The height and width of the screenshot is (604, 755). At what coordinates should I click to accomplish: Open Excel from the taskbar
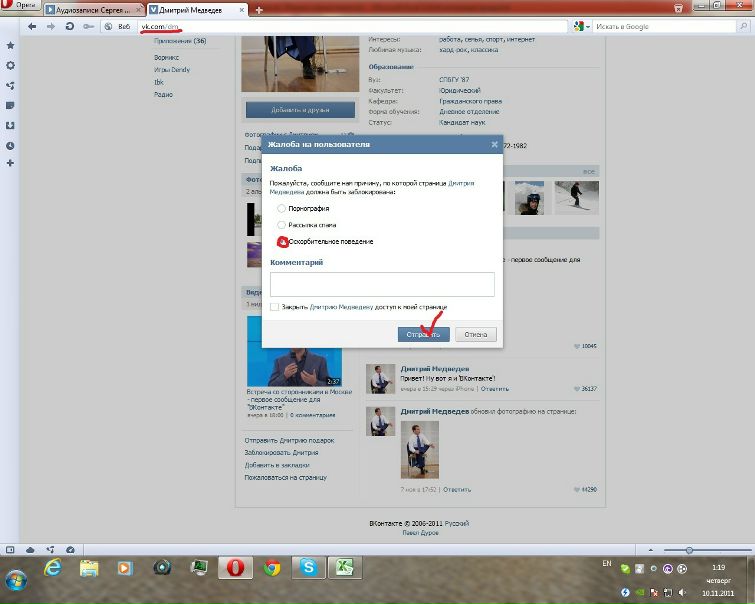[x=345, y=568]
